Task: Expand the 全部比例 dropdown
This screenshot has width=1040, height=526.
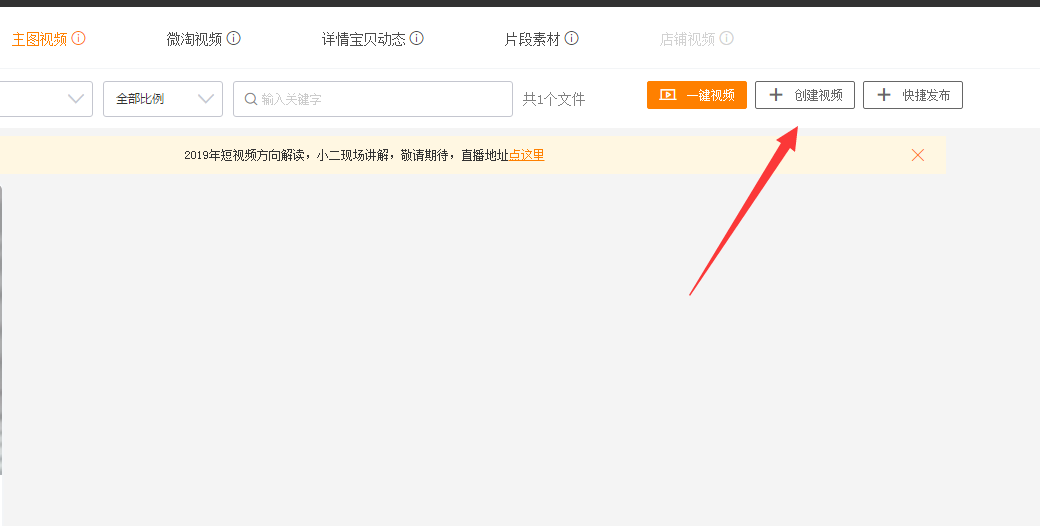Action: [x=162, y=99]
